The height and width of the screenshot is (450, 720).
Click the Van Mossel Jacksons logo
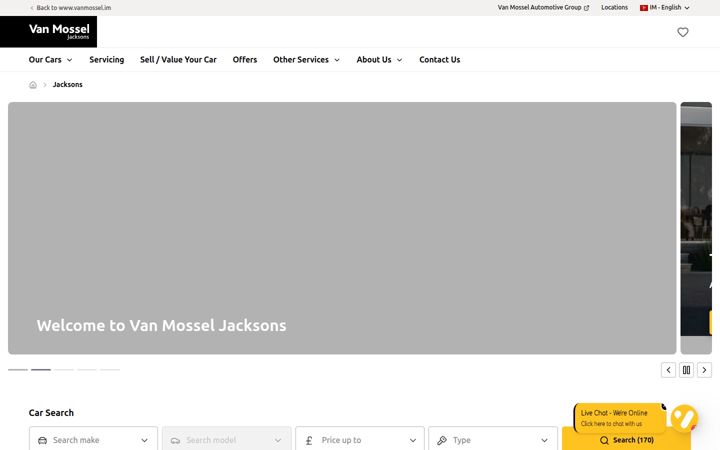click(49, 32)
